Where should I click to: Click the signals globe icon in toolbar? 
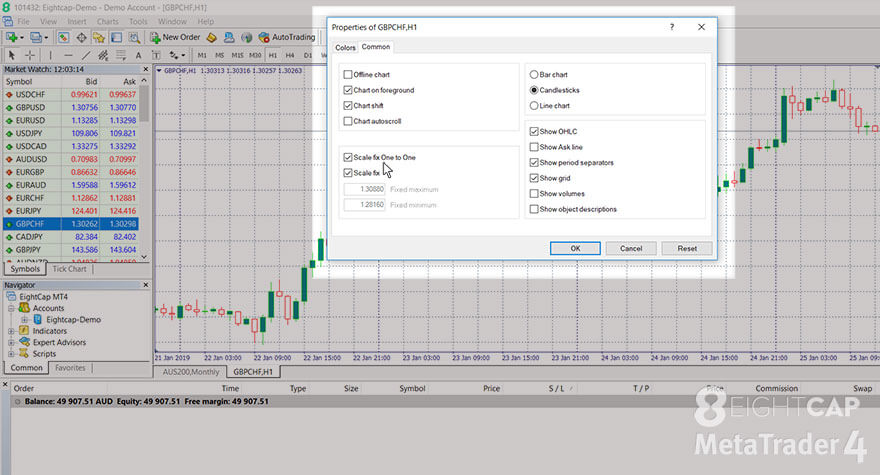point(246,38)
